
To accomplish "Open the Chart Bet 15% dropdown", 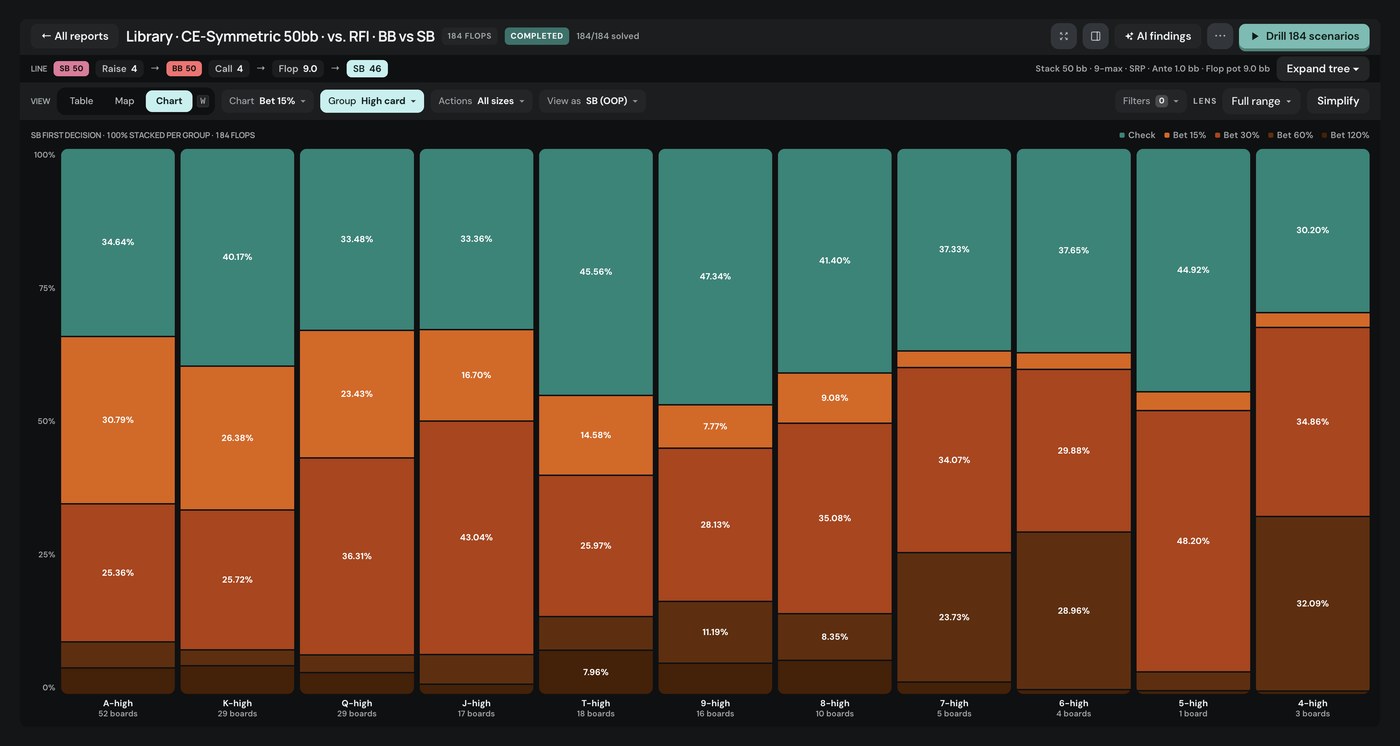I will pyautogui.click(x=267, y=101).
